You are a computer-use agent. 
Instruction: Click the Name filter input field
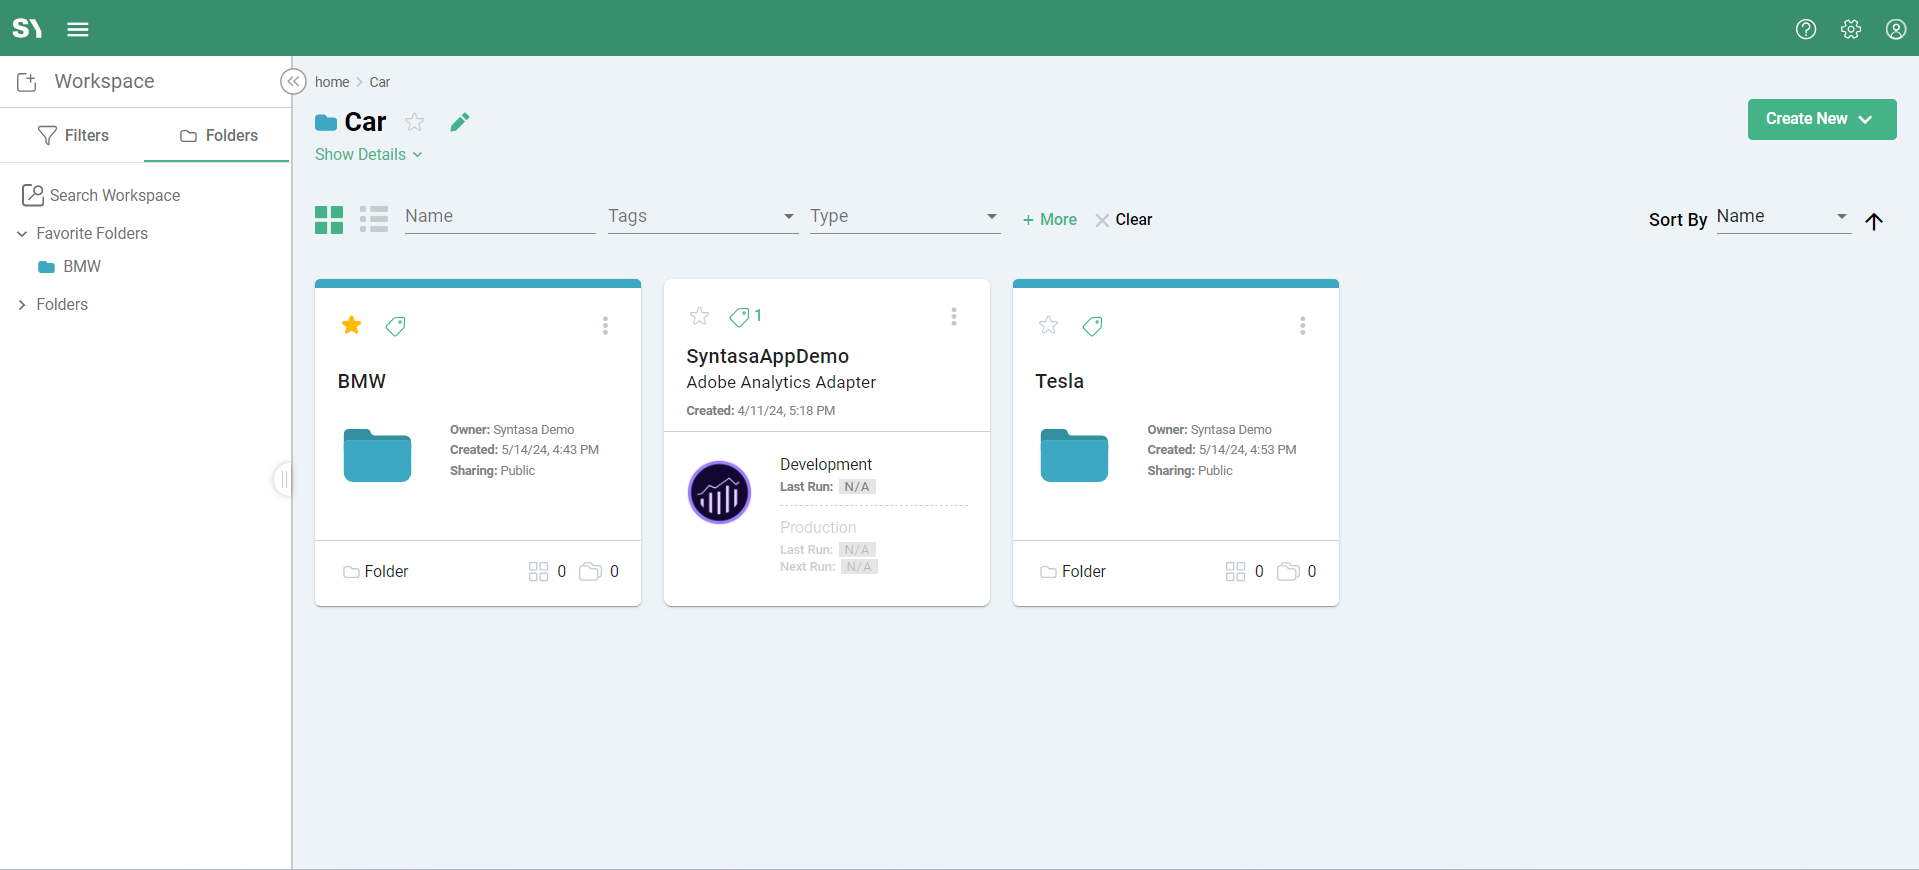[499, 217]
